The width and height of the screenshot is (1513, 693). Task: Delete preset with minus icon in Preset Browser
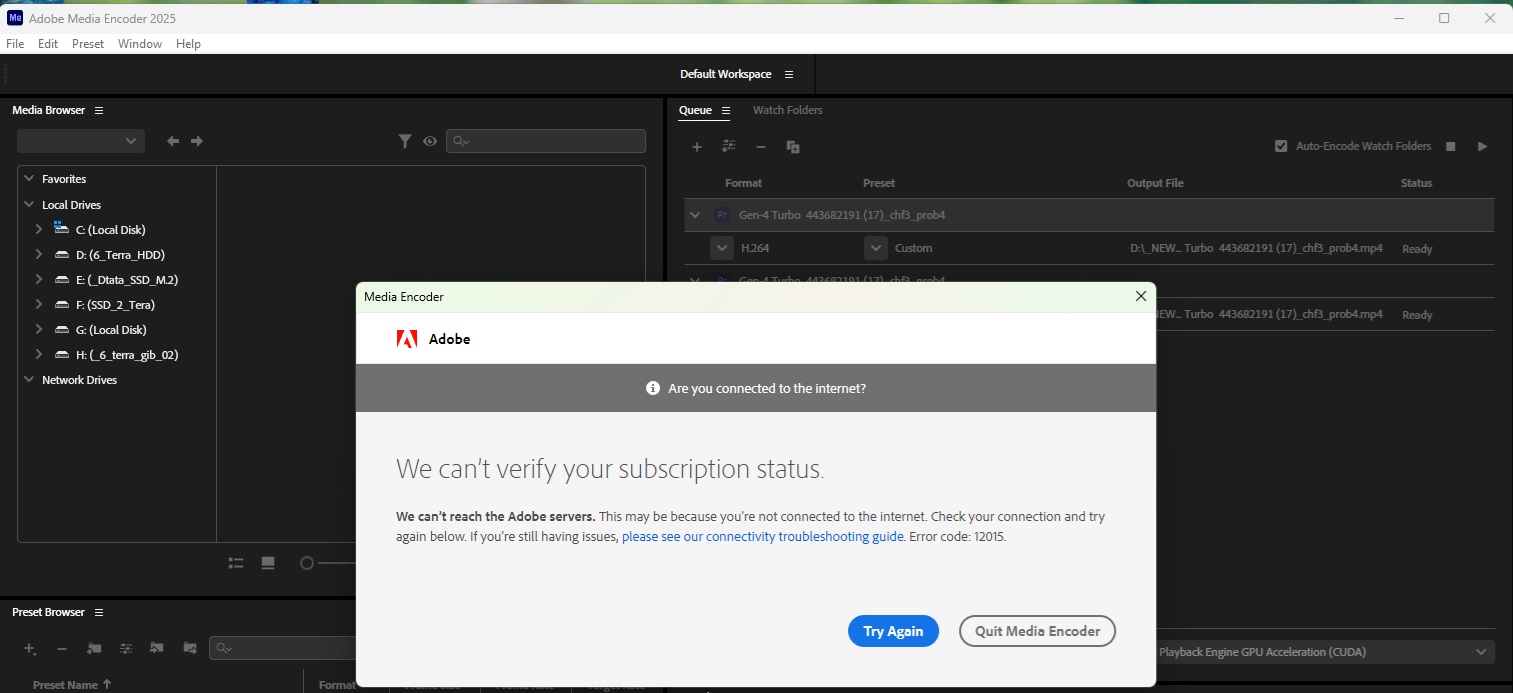pos(62,648)
